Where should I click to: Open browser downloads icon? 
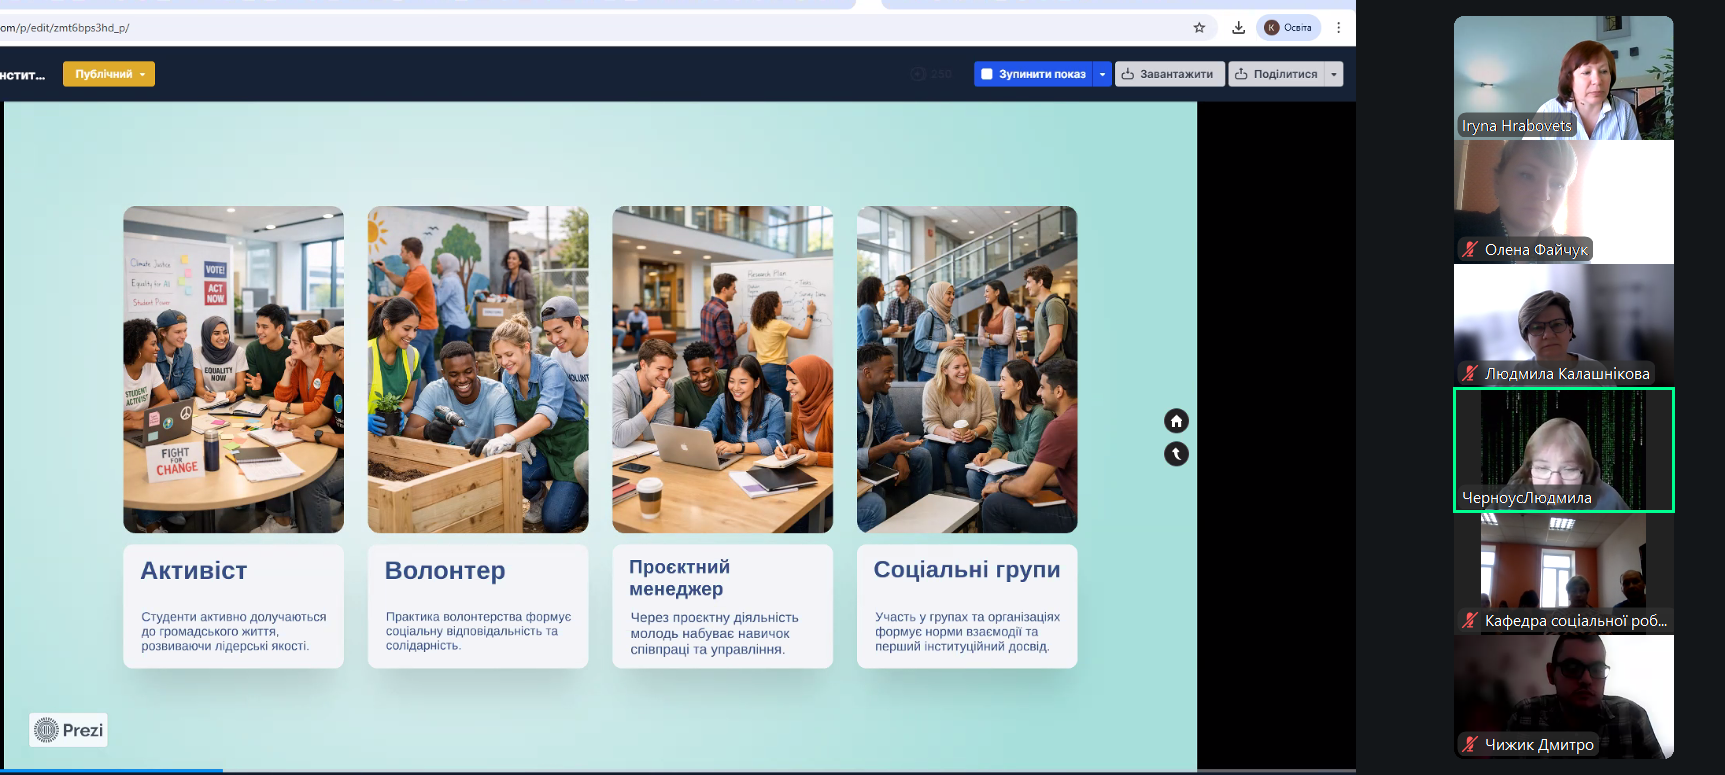(1238, 28)
